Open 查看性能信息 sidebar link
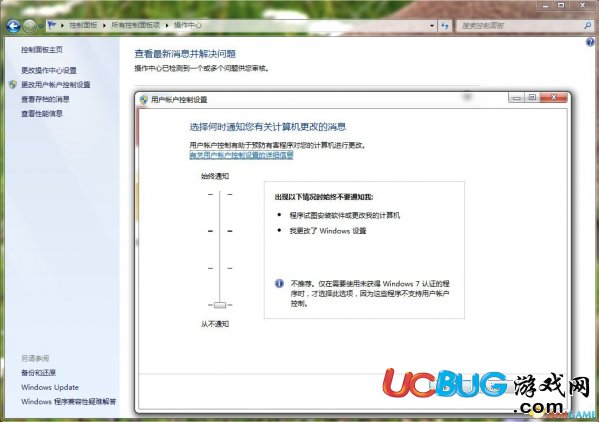Viewport: 599px width, 422px height. coord(42,113)
